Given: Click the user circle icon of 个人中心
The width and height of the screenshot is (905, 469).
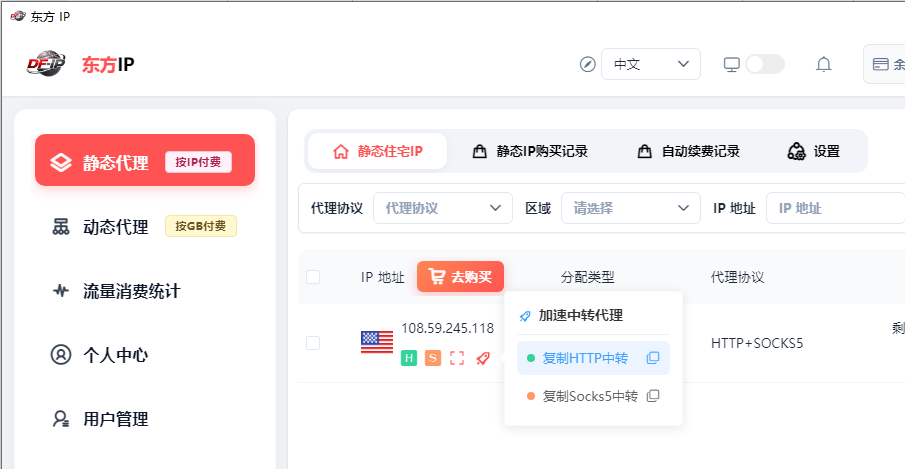Looking at the screenshot, I should [61, 355].
